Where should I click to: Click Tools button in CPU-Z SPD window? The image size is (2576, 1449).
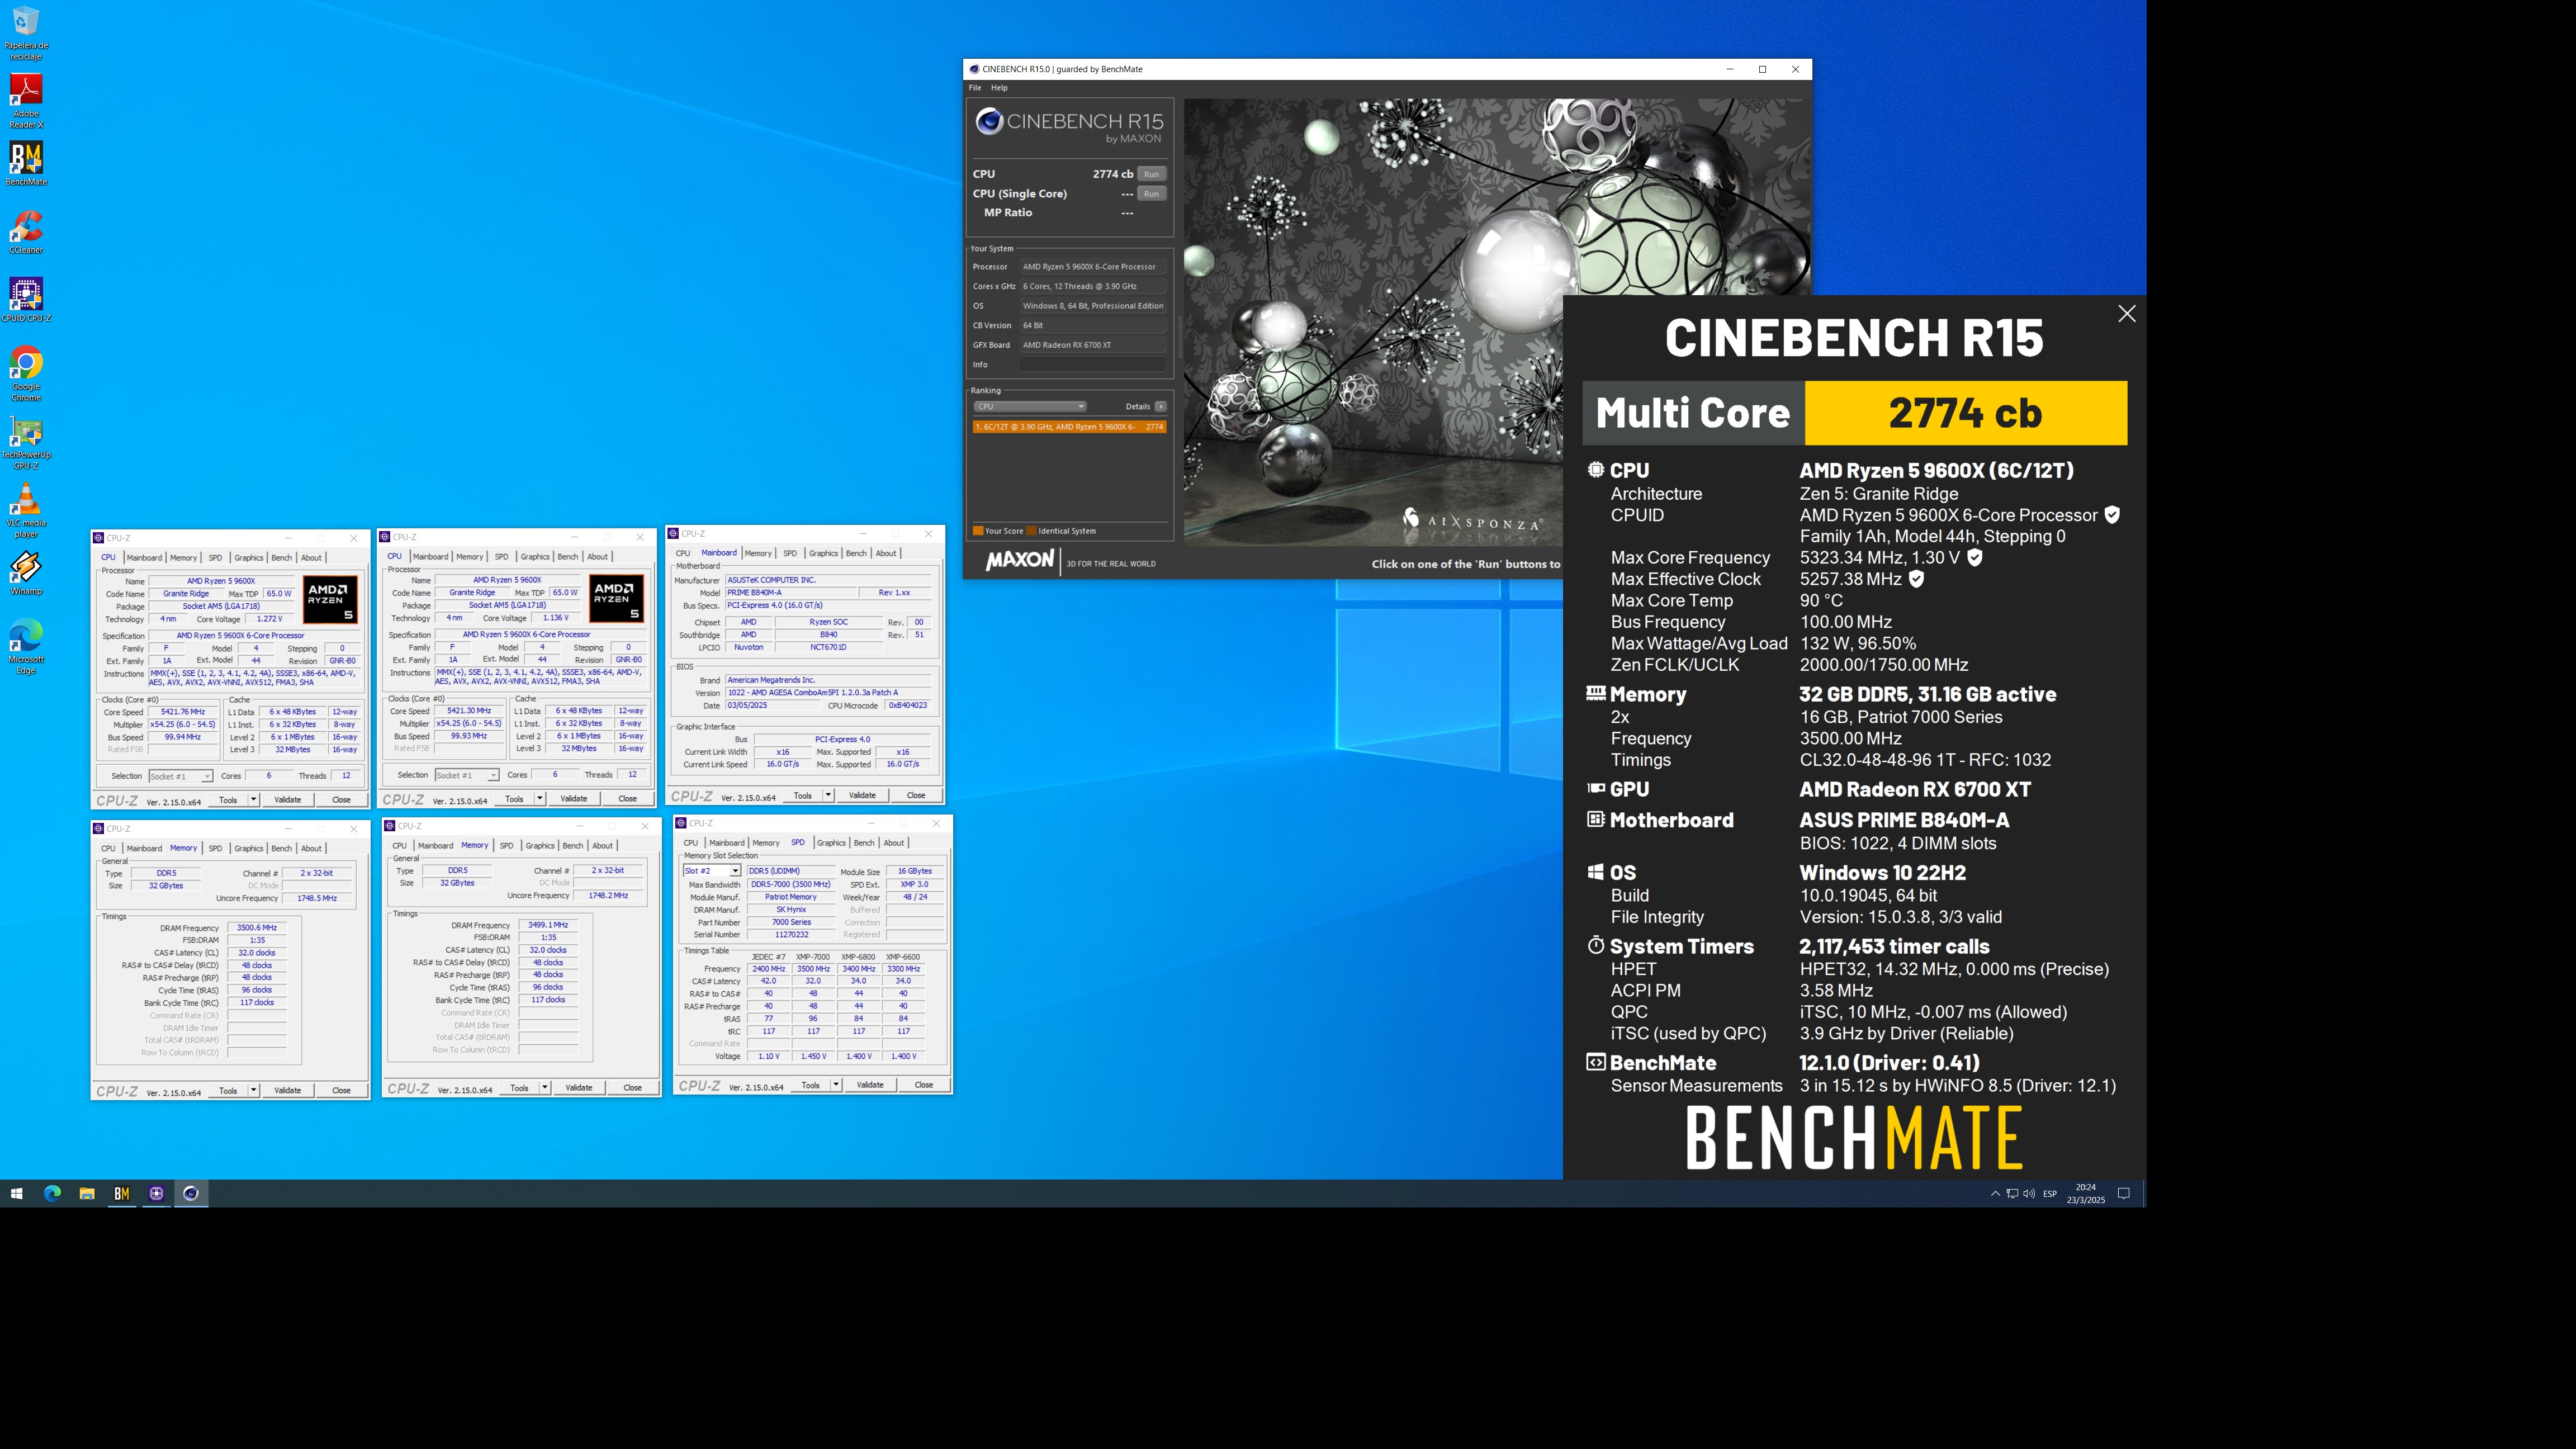pos(811,1085)
